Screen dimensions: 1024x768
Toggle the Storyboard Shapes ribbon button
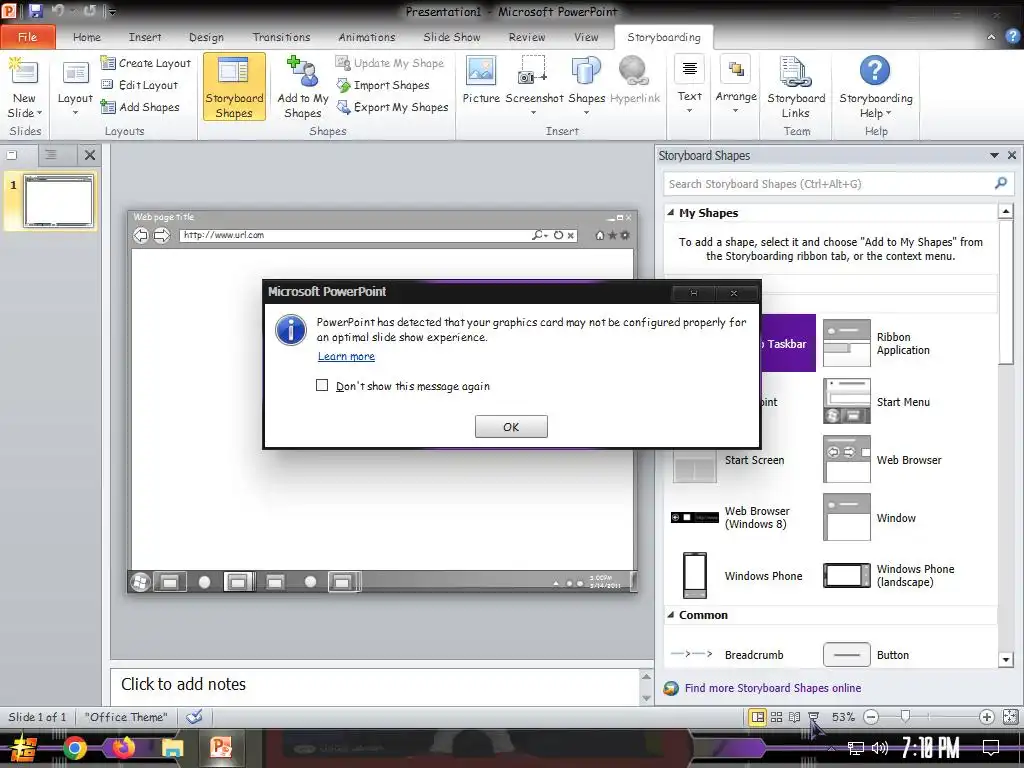234,87
